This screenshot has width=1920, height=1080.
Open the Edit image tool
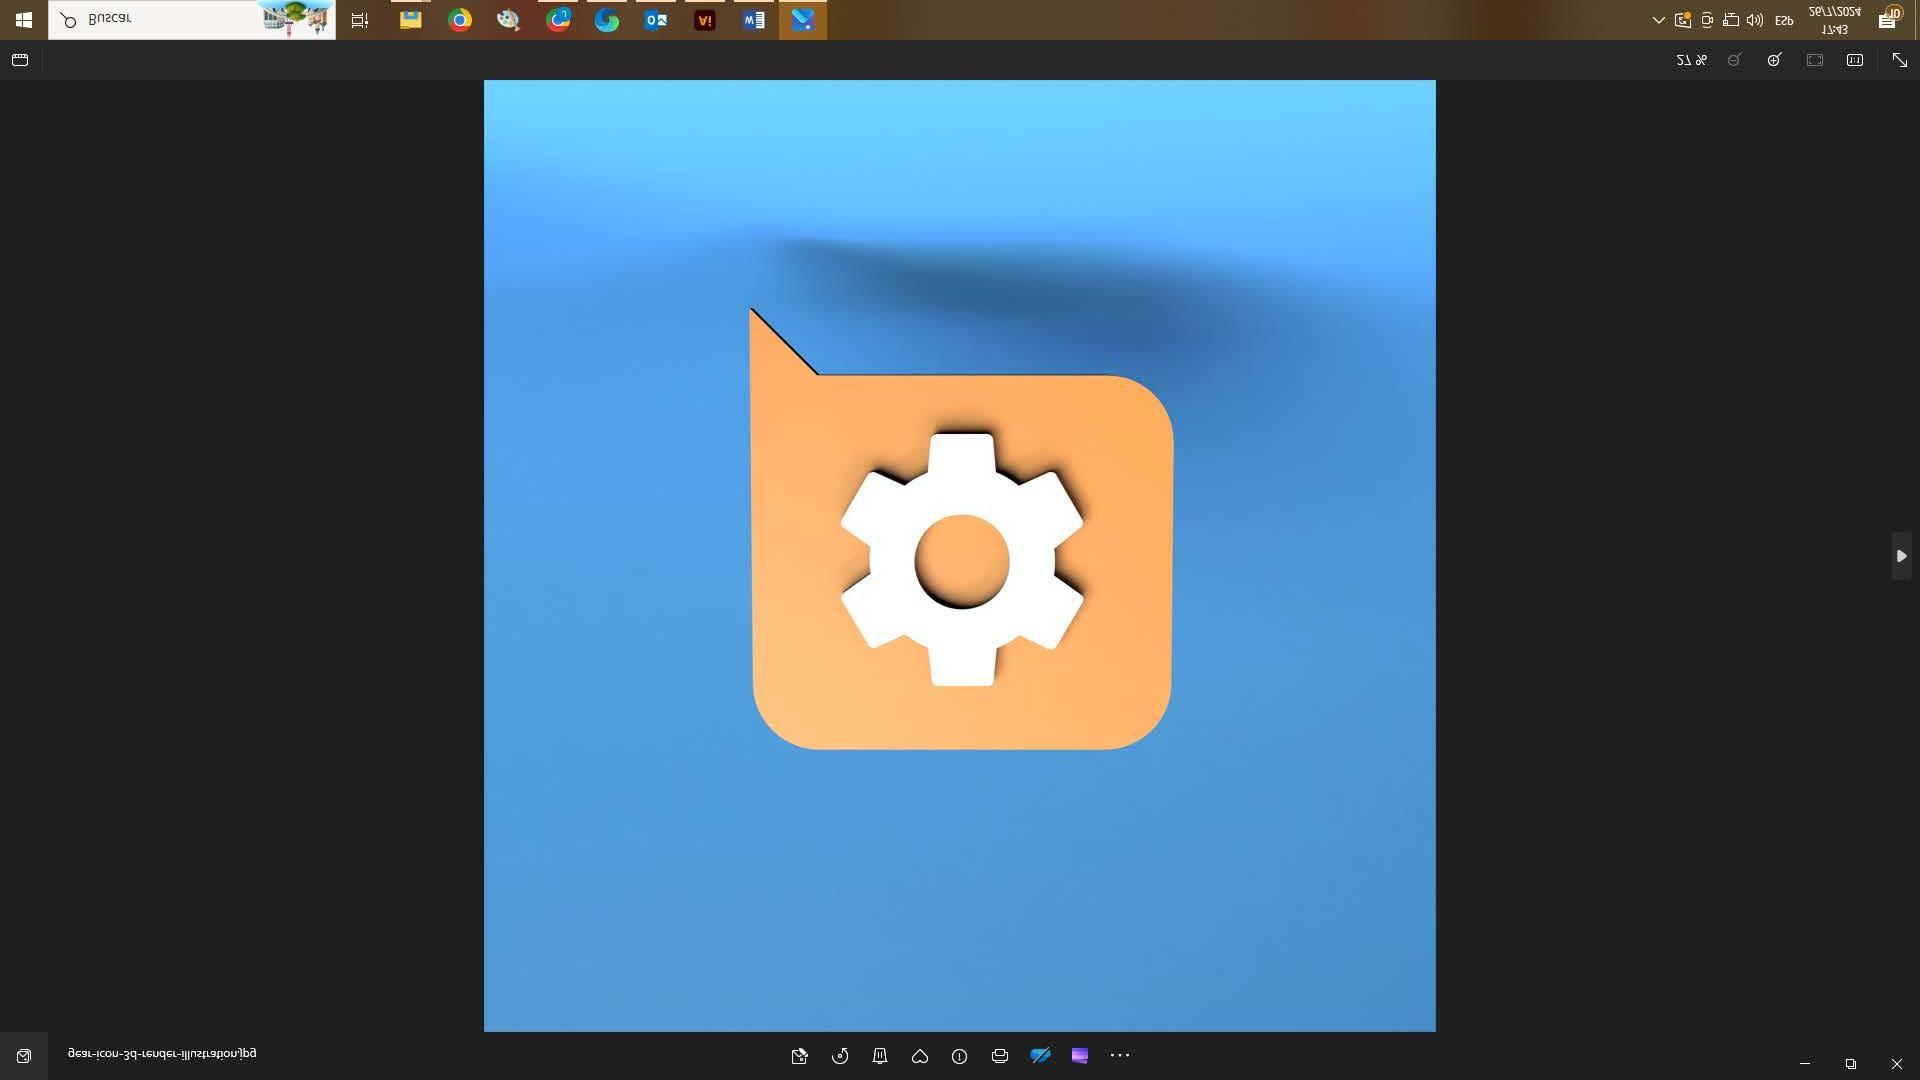(799, 1056)
